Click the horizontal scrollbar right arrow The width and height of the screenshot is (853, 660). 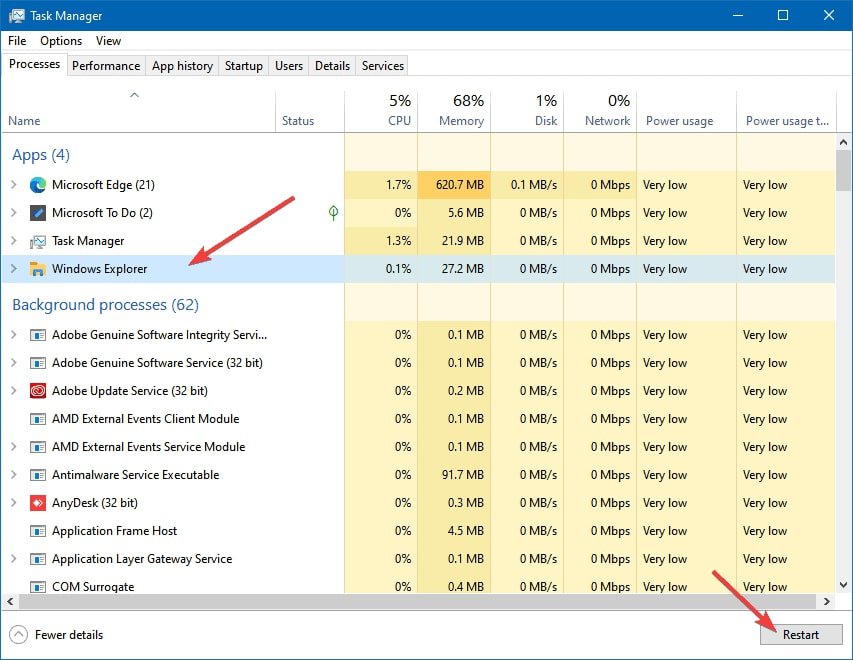[x=827, y=601]
